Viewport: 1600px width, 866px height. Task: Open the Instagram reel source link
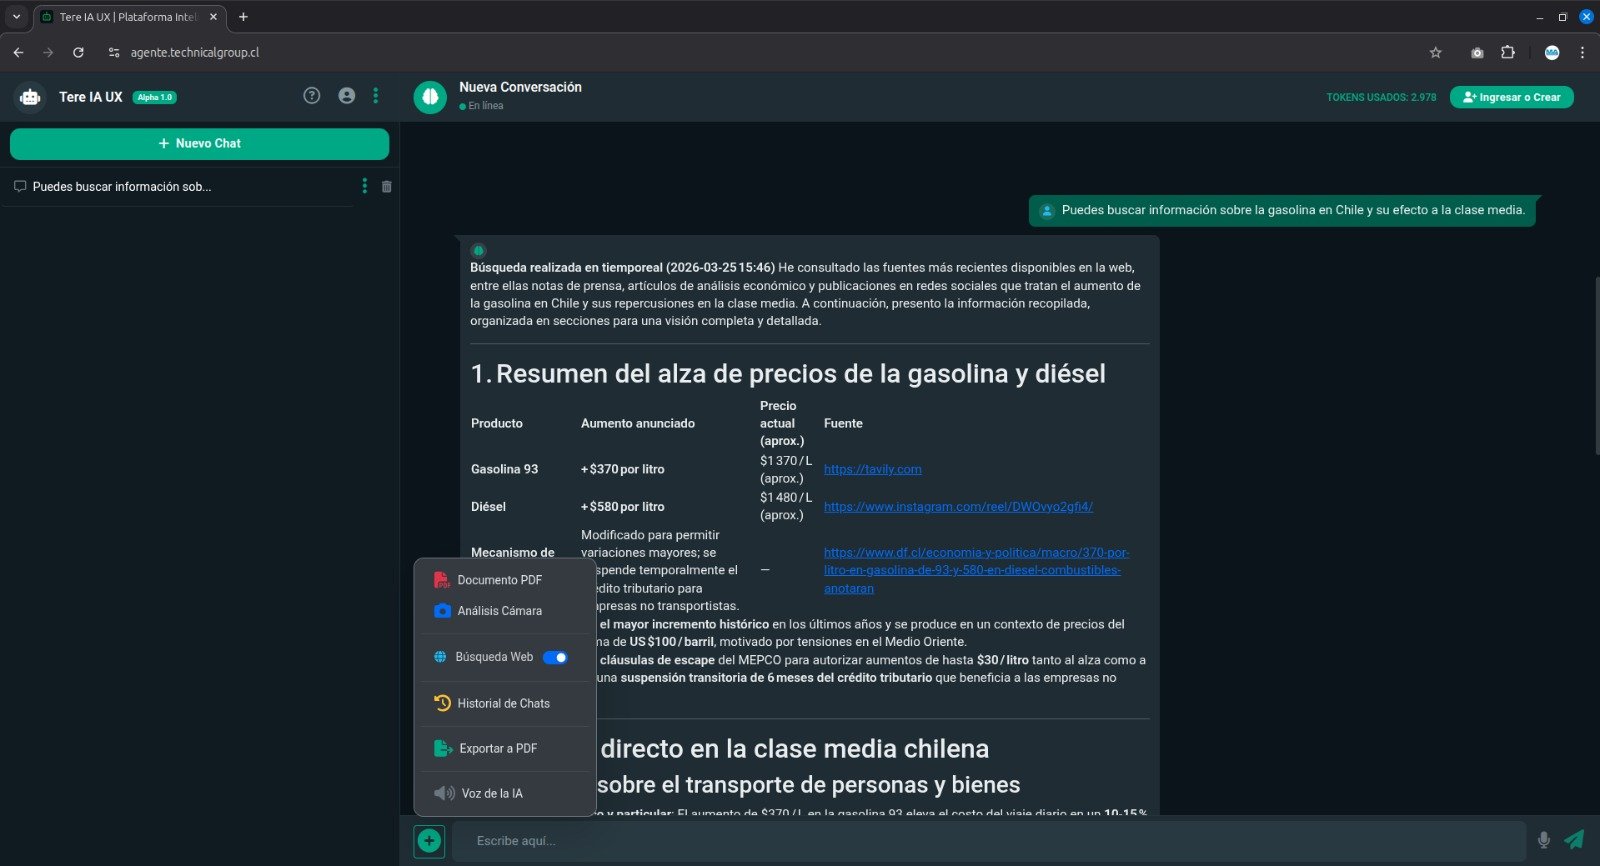coord(957,507)
